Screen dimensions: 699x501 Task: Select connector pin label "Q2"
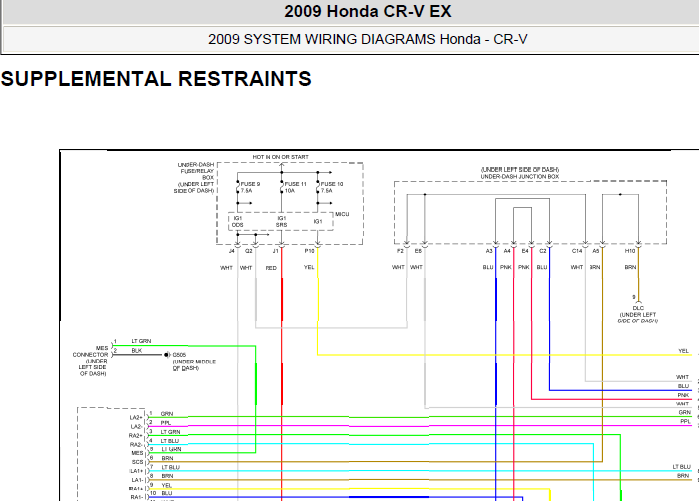249,251
